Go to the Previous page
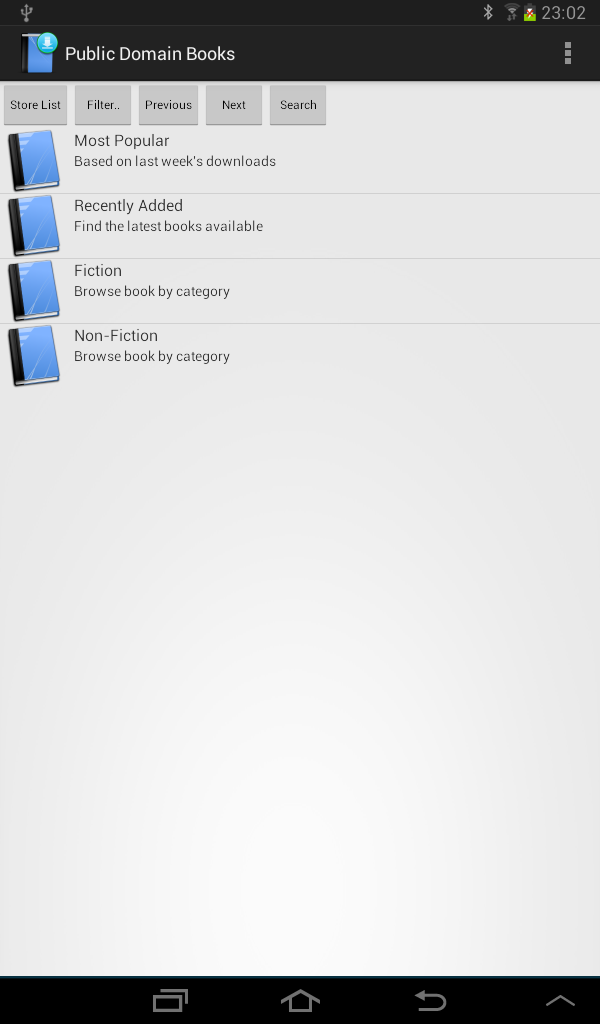The height and width of the screenshot is (1024, 600). 168,104
